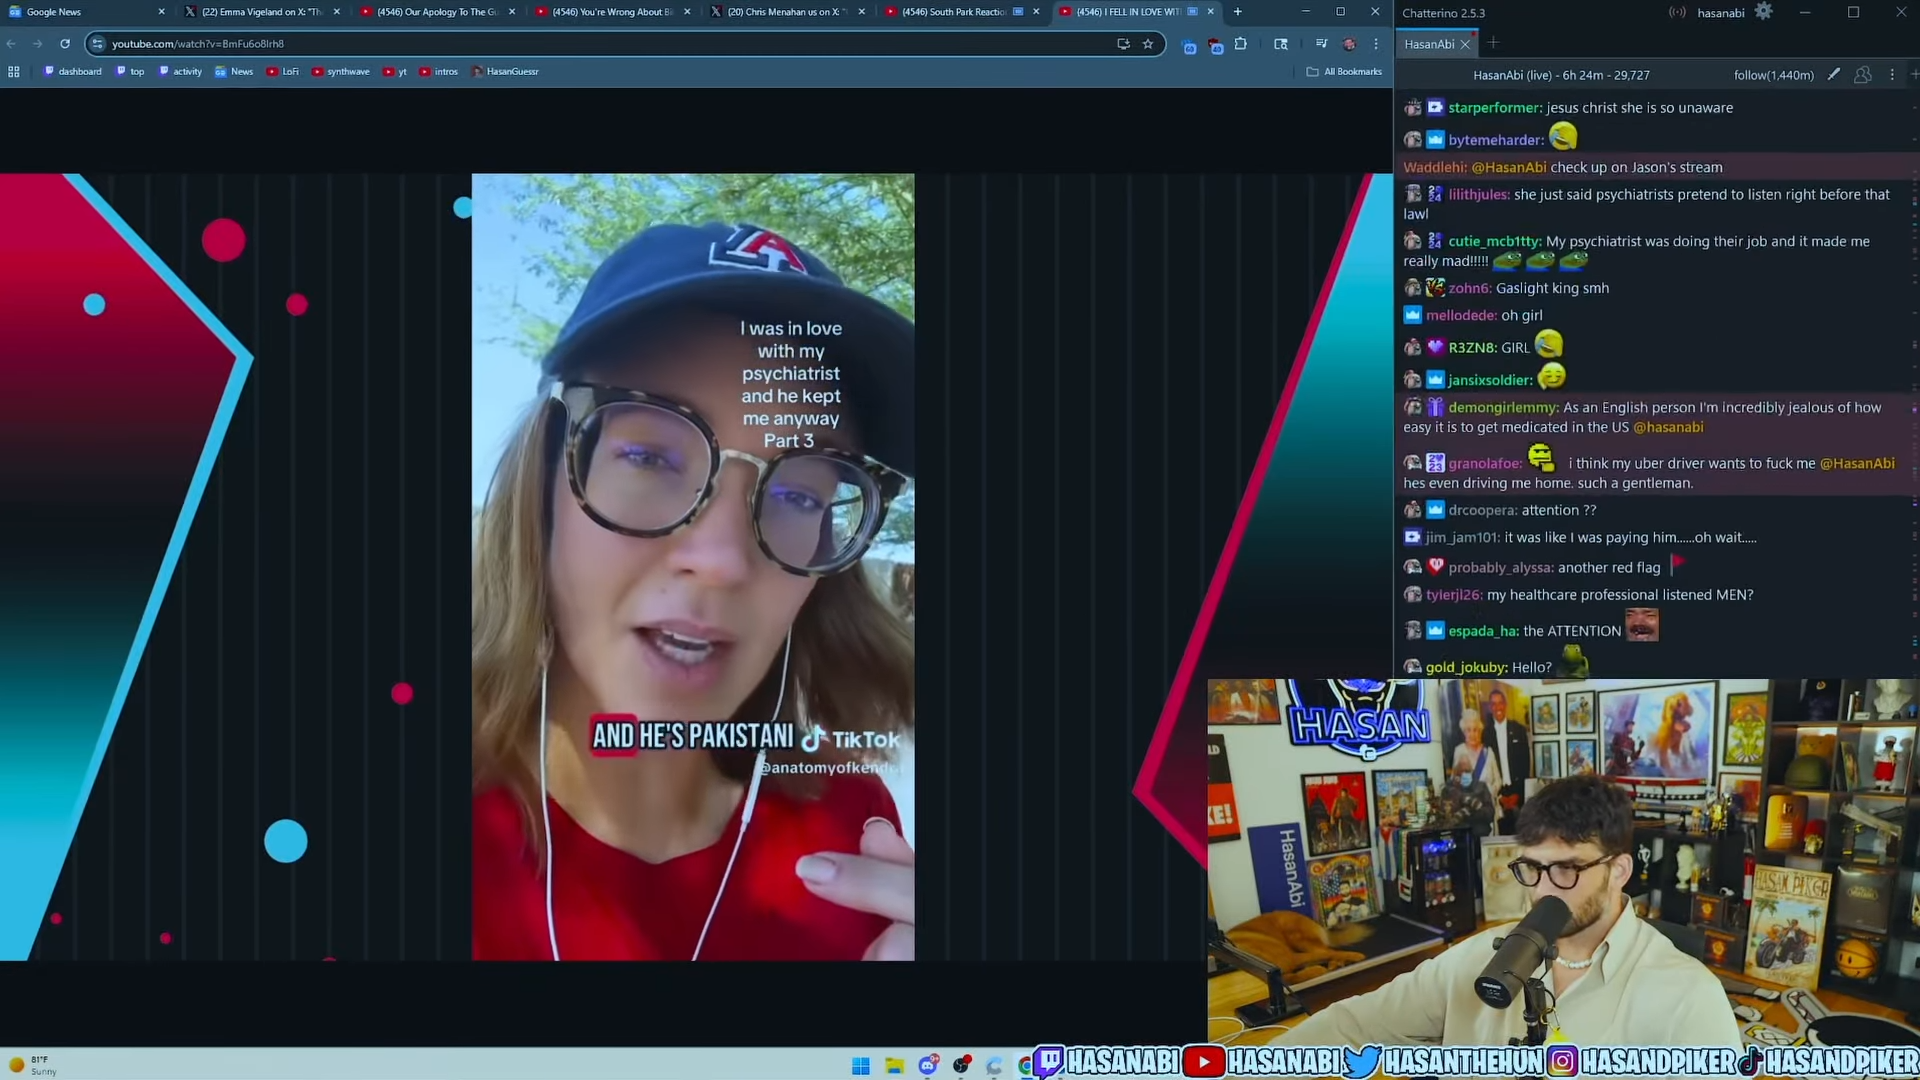Screen dimensions: 1920x1080
Task: Select the HasanAbi tab in Chatterino
Action: coord(1429,44)
